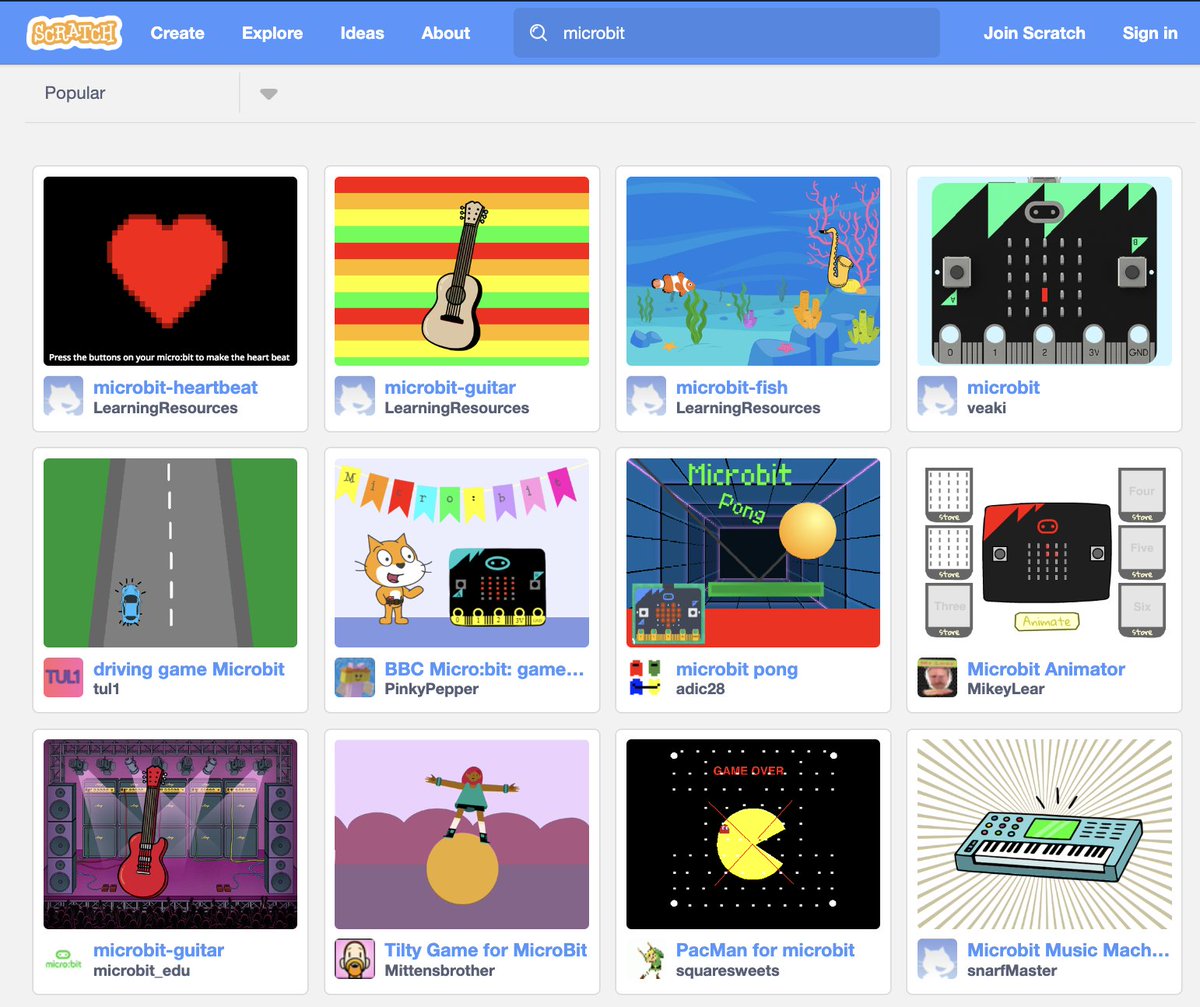
Task: Open the PacMan for microbit title
Action: (x=765, y=950)
